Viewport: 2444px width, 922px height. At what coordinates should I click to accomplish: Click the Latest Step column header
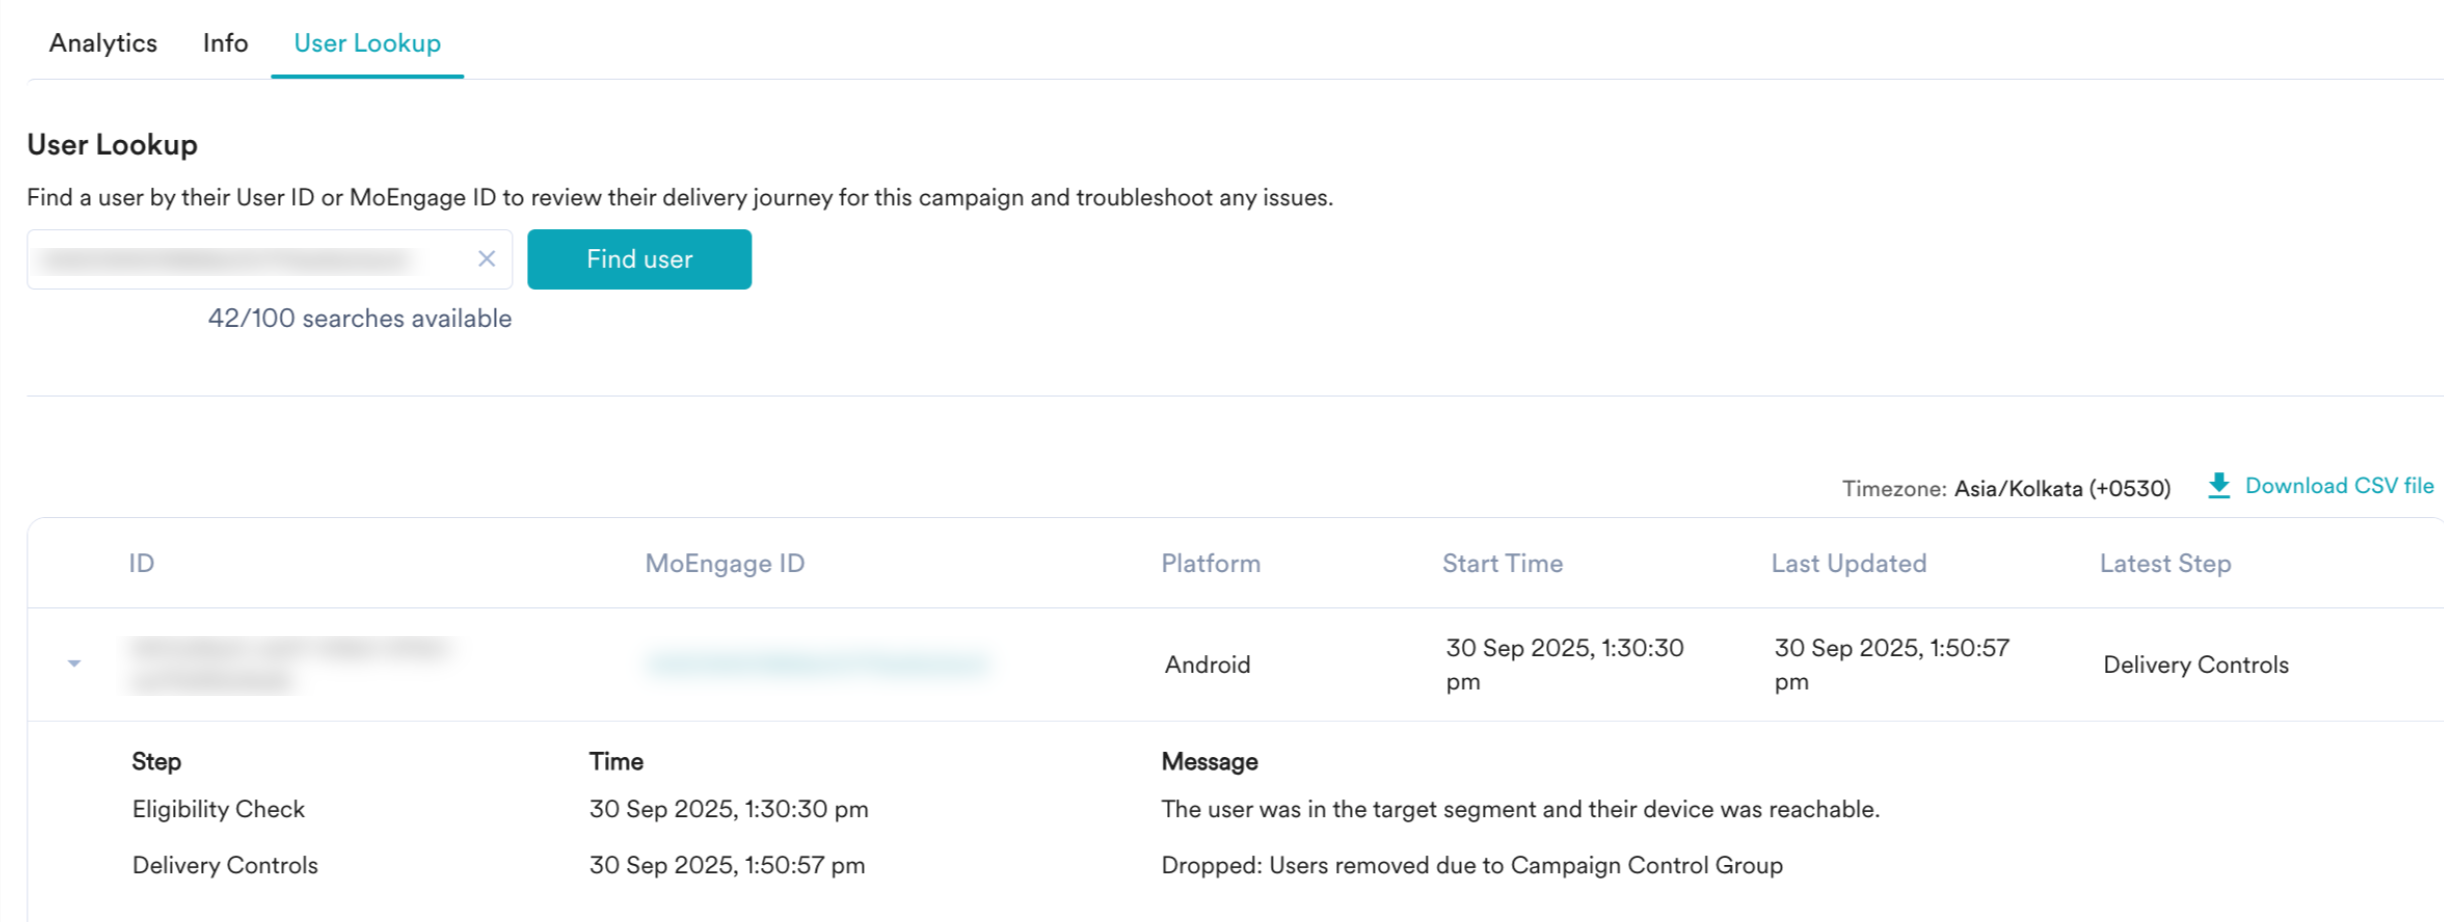tap(2164, 563)
